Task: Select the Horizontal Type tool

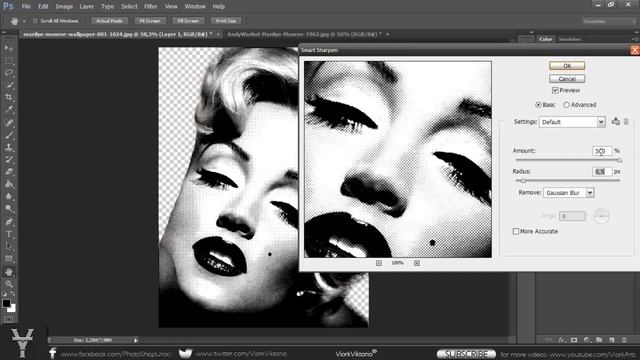Action: click(9, 234)
